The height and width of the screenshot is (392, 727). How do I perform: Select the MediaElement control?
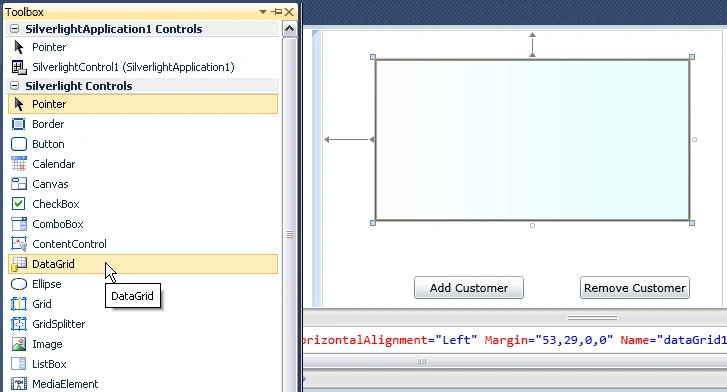click(143, 384)
